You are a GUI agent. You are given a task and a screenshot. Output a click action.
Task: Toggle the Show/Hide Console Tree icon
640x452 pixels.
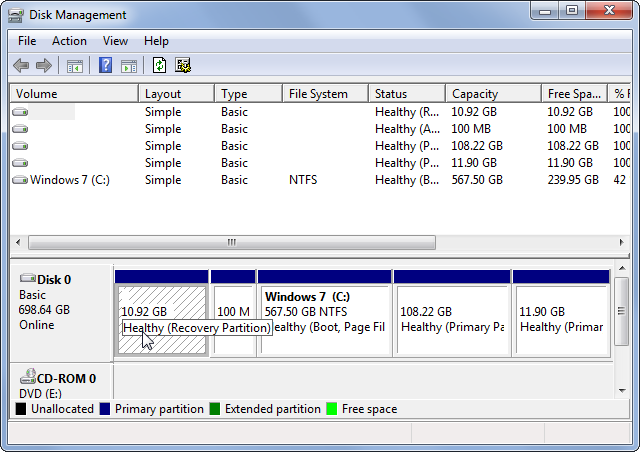tap(74, 66)
